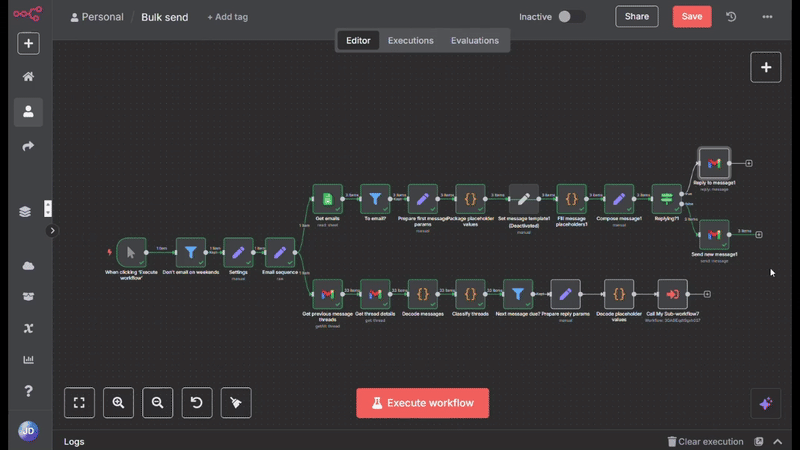The width and height of the screenshot is (800, 450).
Task: Select the Get thread details Gmail node
Action: coord(375,294)
